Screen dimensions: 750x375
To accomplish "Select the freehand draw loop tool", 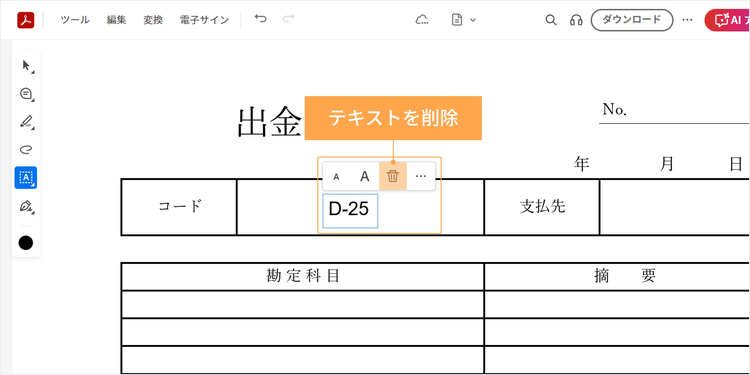I will [x=26, y=150].
